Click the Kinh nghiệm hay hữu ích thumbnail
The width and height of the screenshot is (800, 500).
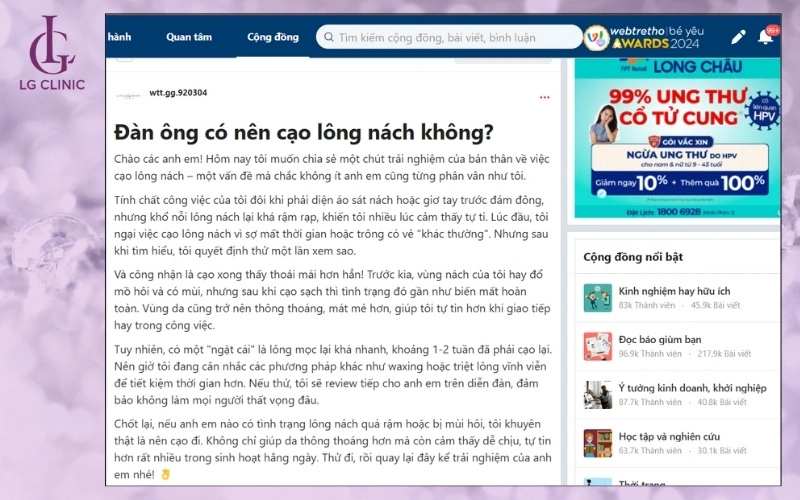point(597,298)
